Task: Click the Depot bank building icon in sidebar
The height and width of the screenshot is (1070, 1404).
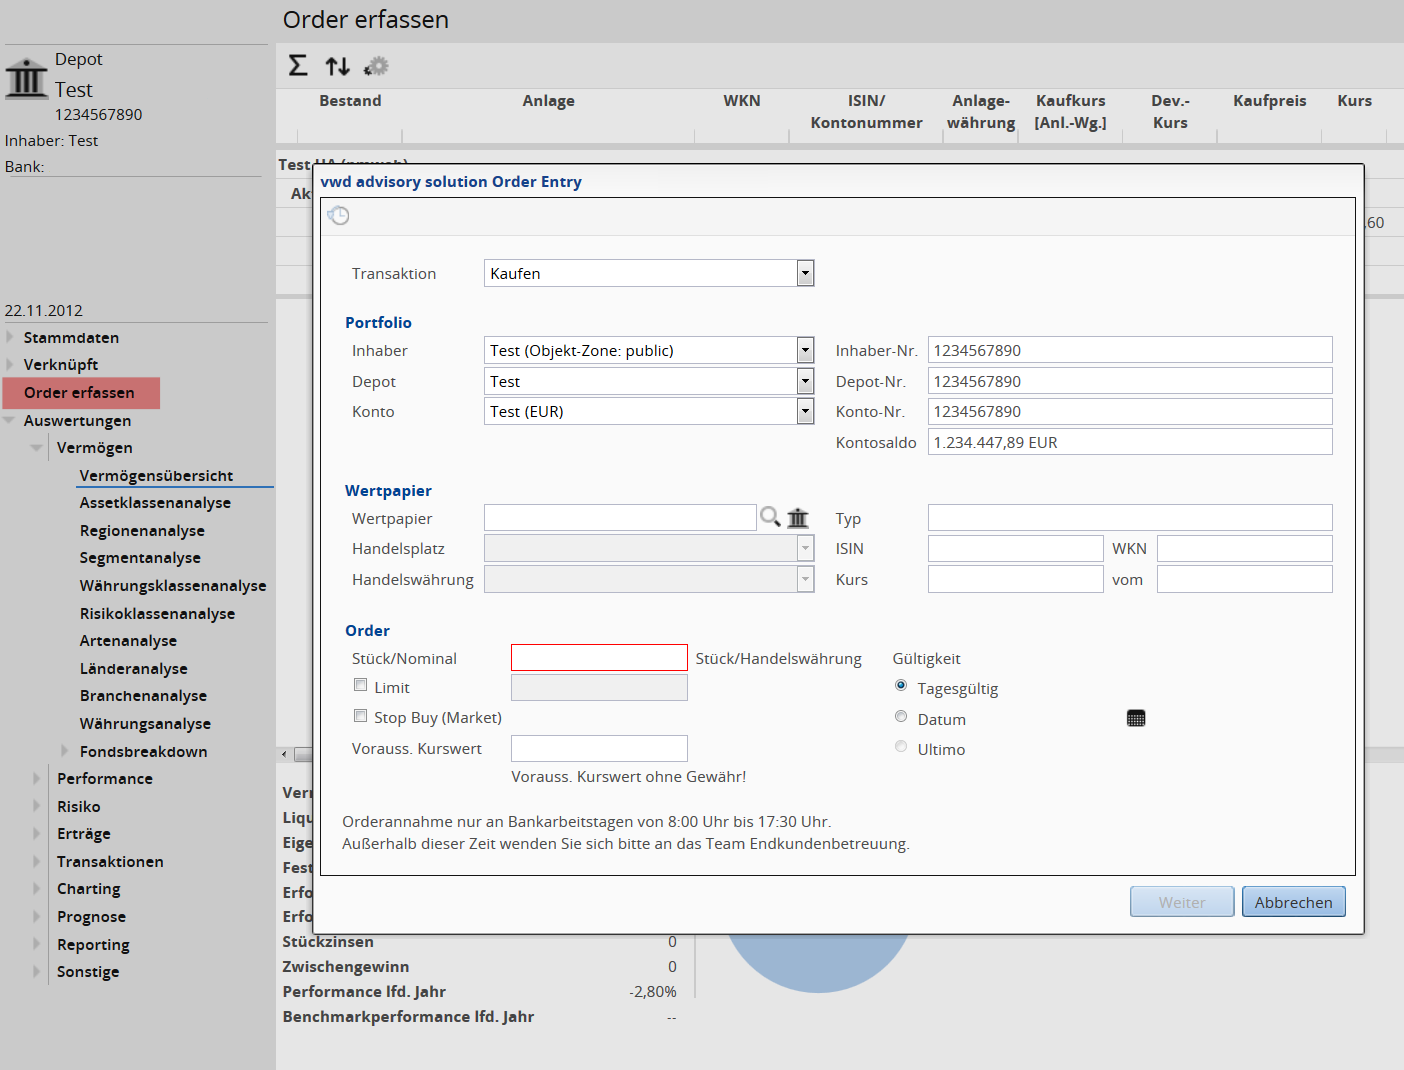Action: coord(26,78)
